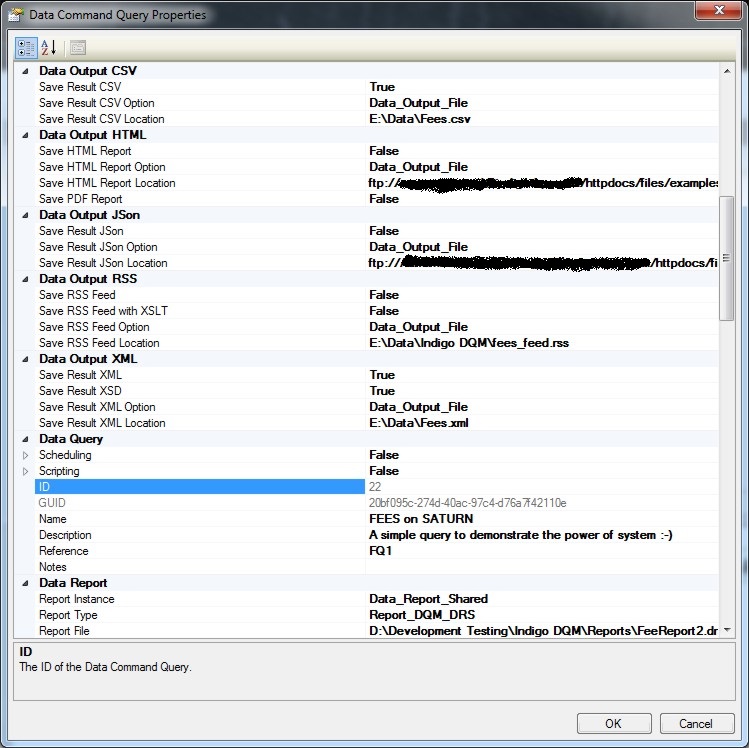Click the Name field value FEES on SATURN

(x=421, y=519)
